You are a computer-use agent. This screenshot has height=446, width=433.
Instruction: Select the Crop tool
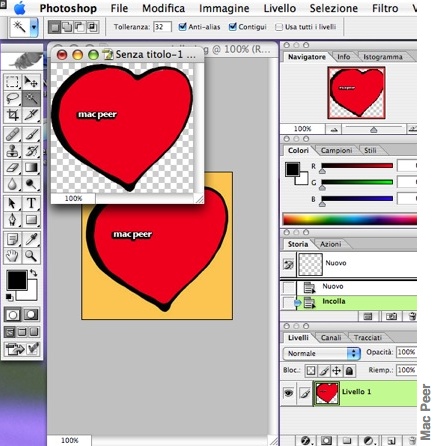coord(13,115)
